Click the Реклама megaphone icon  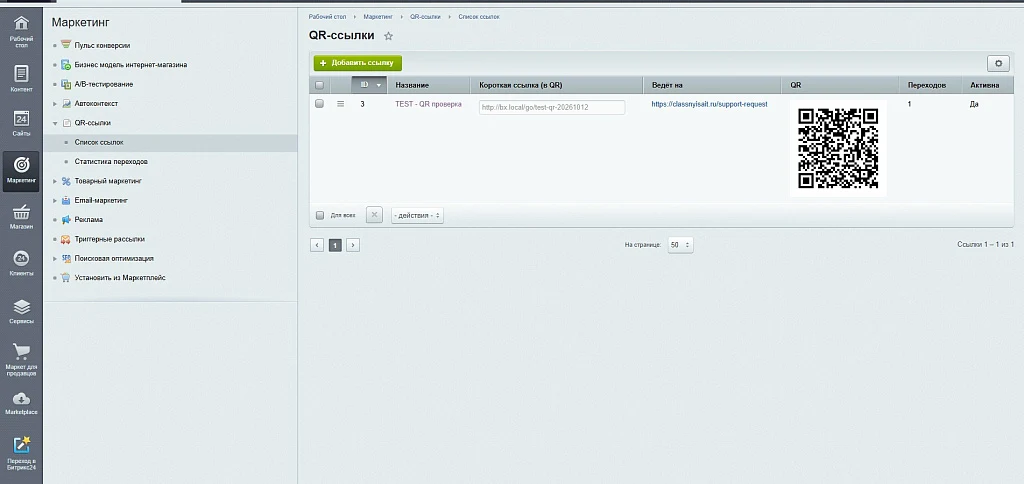point(66,219)
